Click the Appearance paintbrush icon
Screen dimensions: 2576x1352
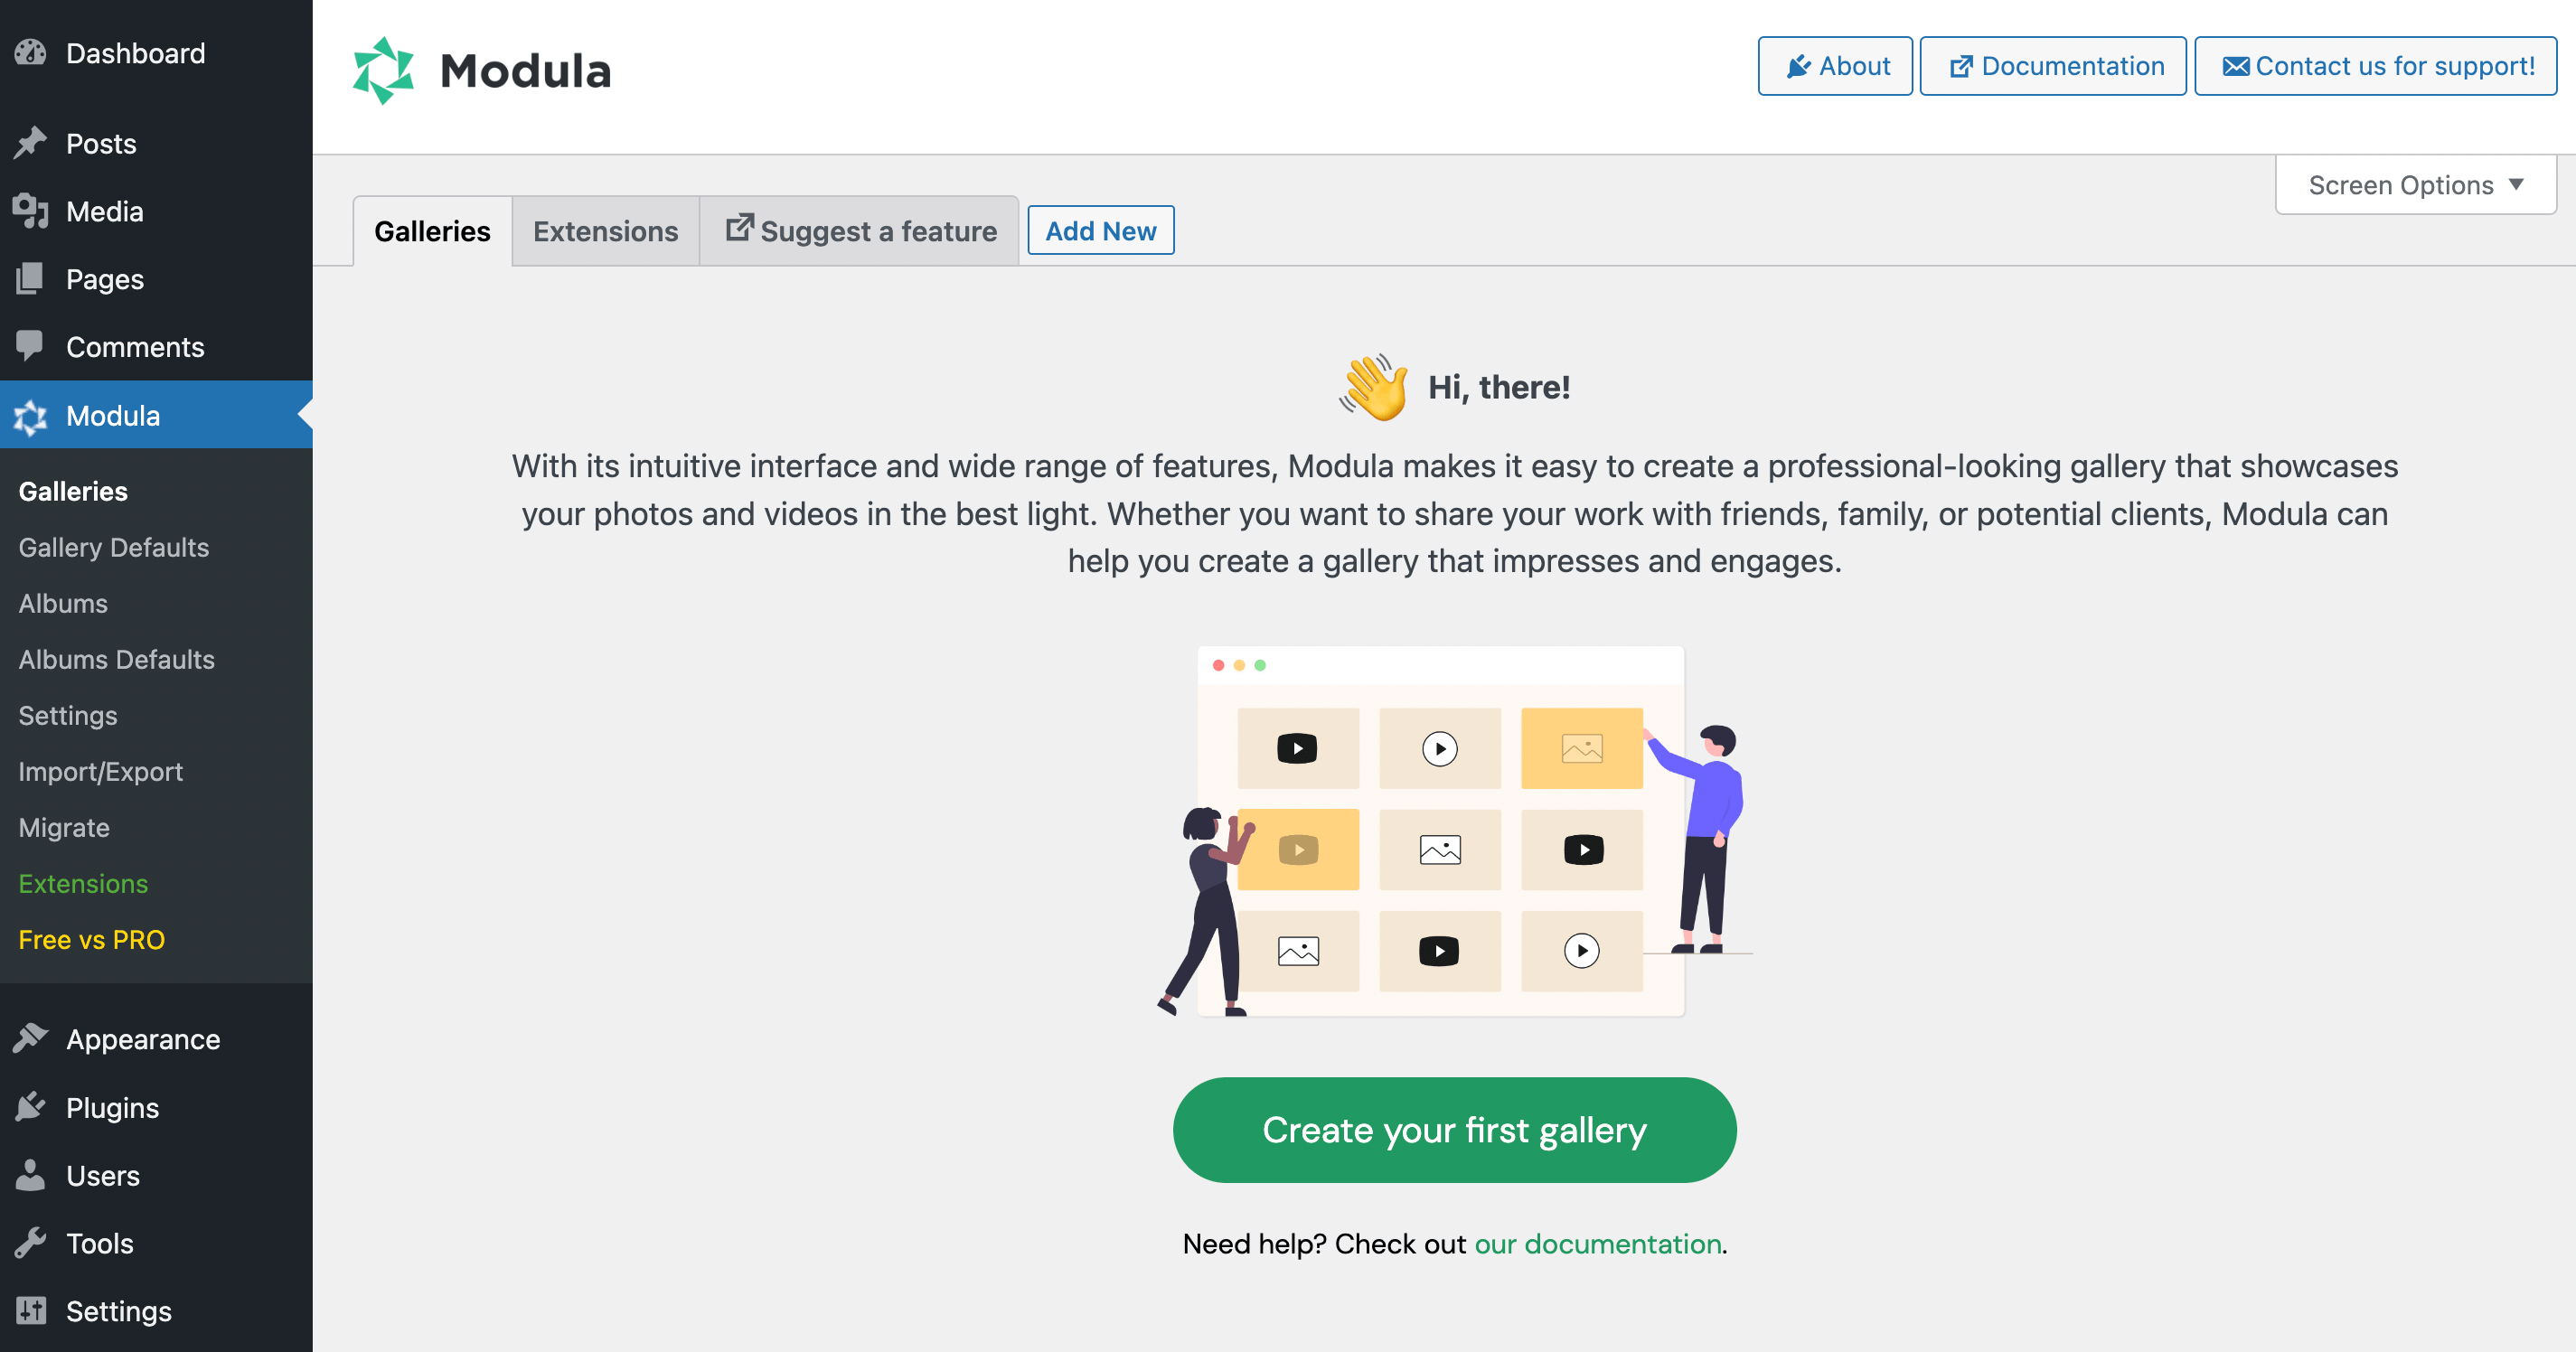31,1039
